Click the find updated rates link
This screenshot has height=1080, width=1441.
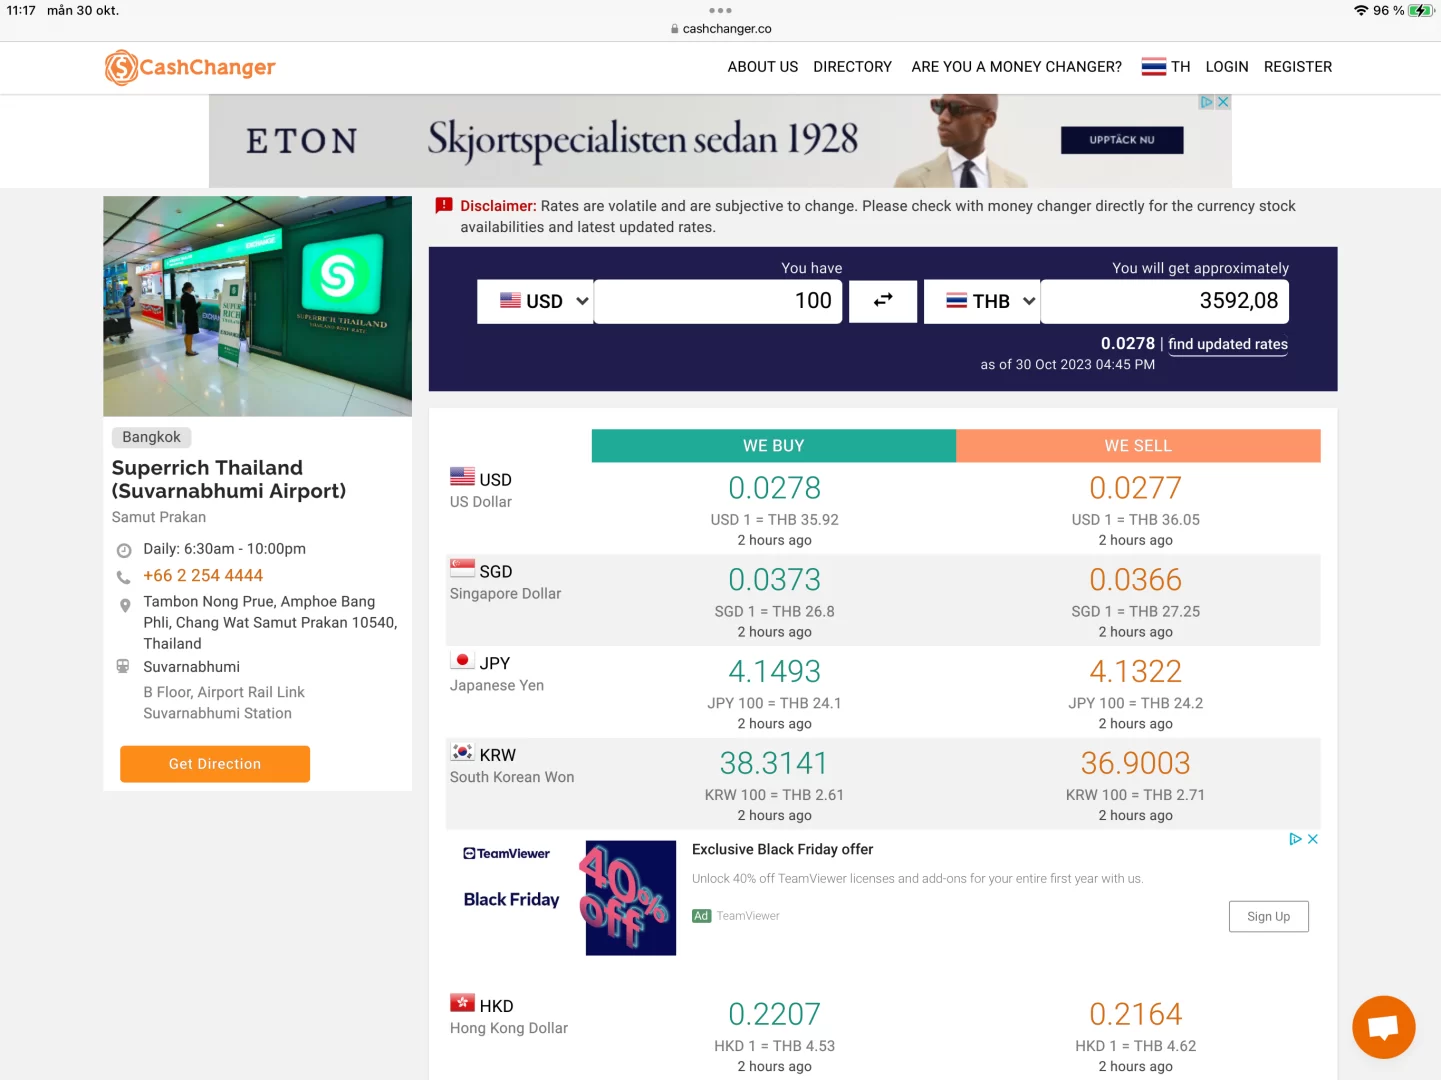[x=1227, y=344]
